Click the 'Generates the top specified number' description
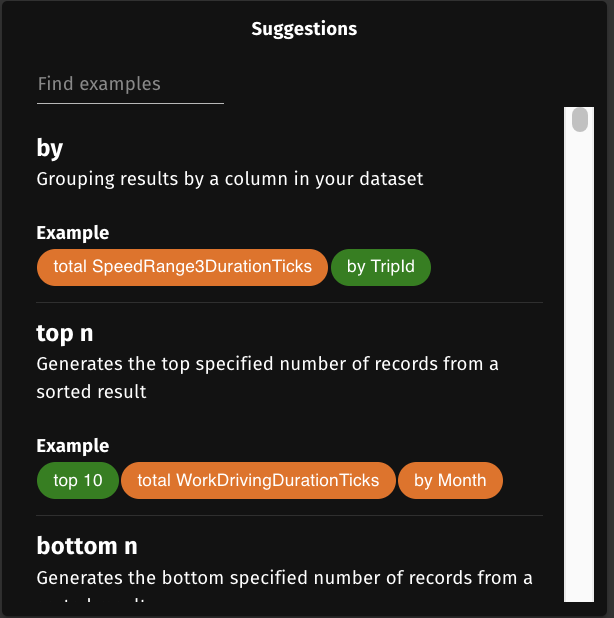 tap(267, 364)
